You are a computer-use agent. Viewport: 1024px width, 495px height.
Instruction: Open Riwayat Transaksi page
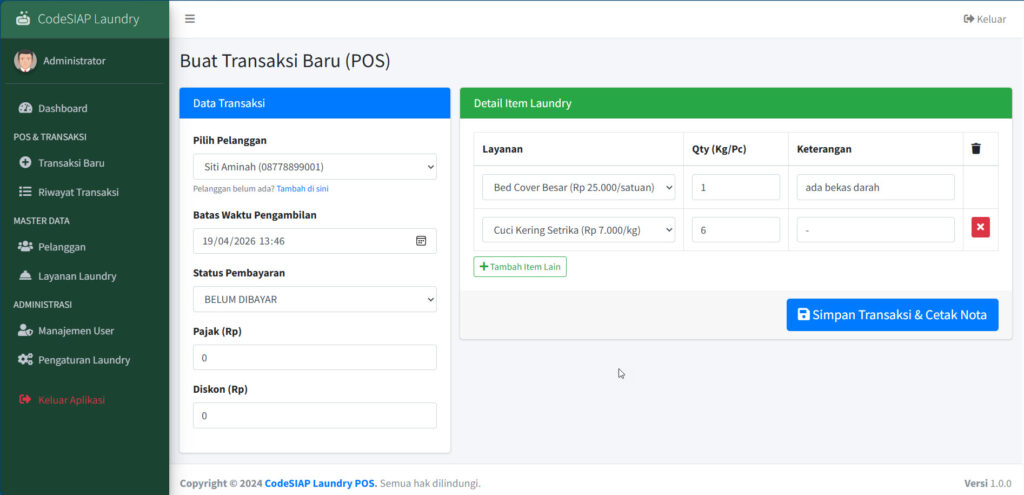(x=78, y=192)
